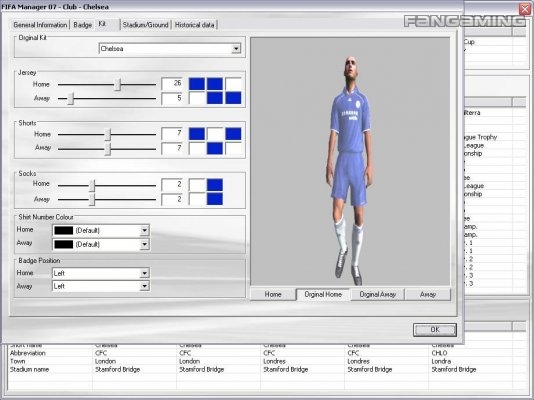Open the Home Shirt Number Colour dropdown
This screenshot has height=400, width=534.
click(x=101, y=230)
